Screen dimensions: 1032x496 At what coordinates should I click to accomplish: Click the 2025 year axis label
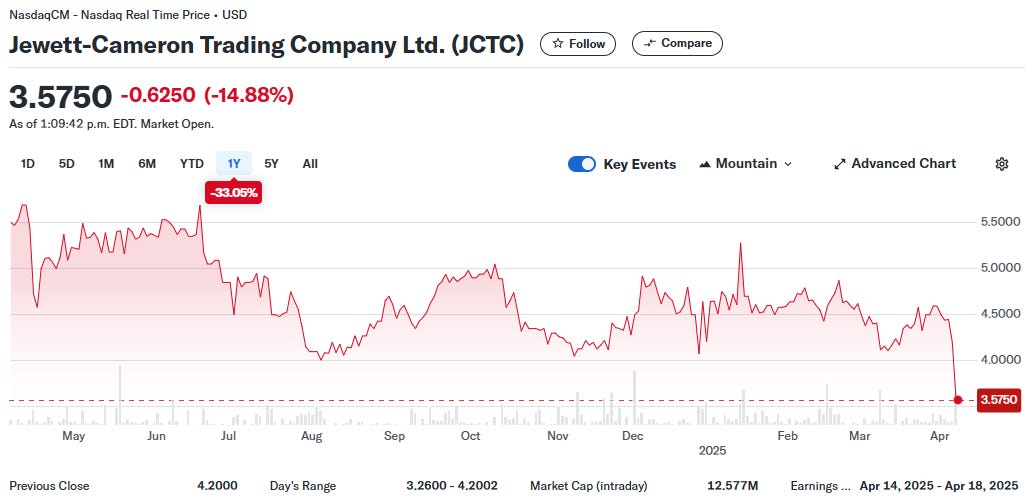tap(712, 451)
